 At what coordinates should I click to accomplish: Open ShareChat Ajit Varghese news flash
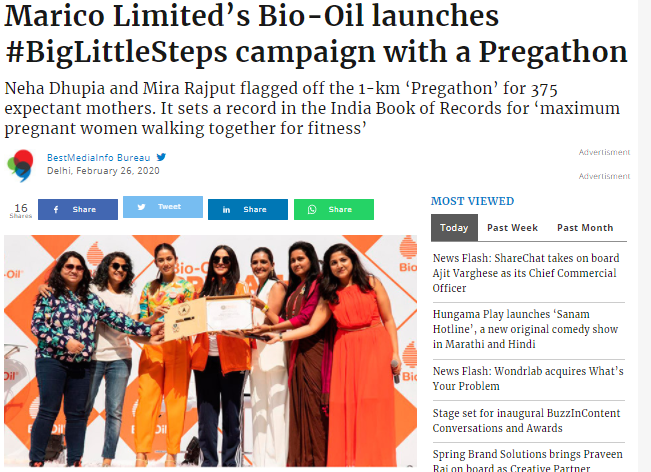526,273
